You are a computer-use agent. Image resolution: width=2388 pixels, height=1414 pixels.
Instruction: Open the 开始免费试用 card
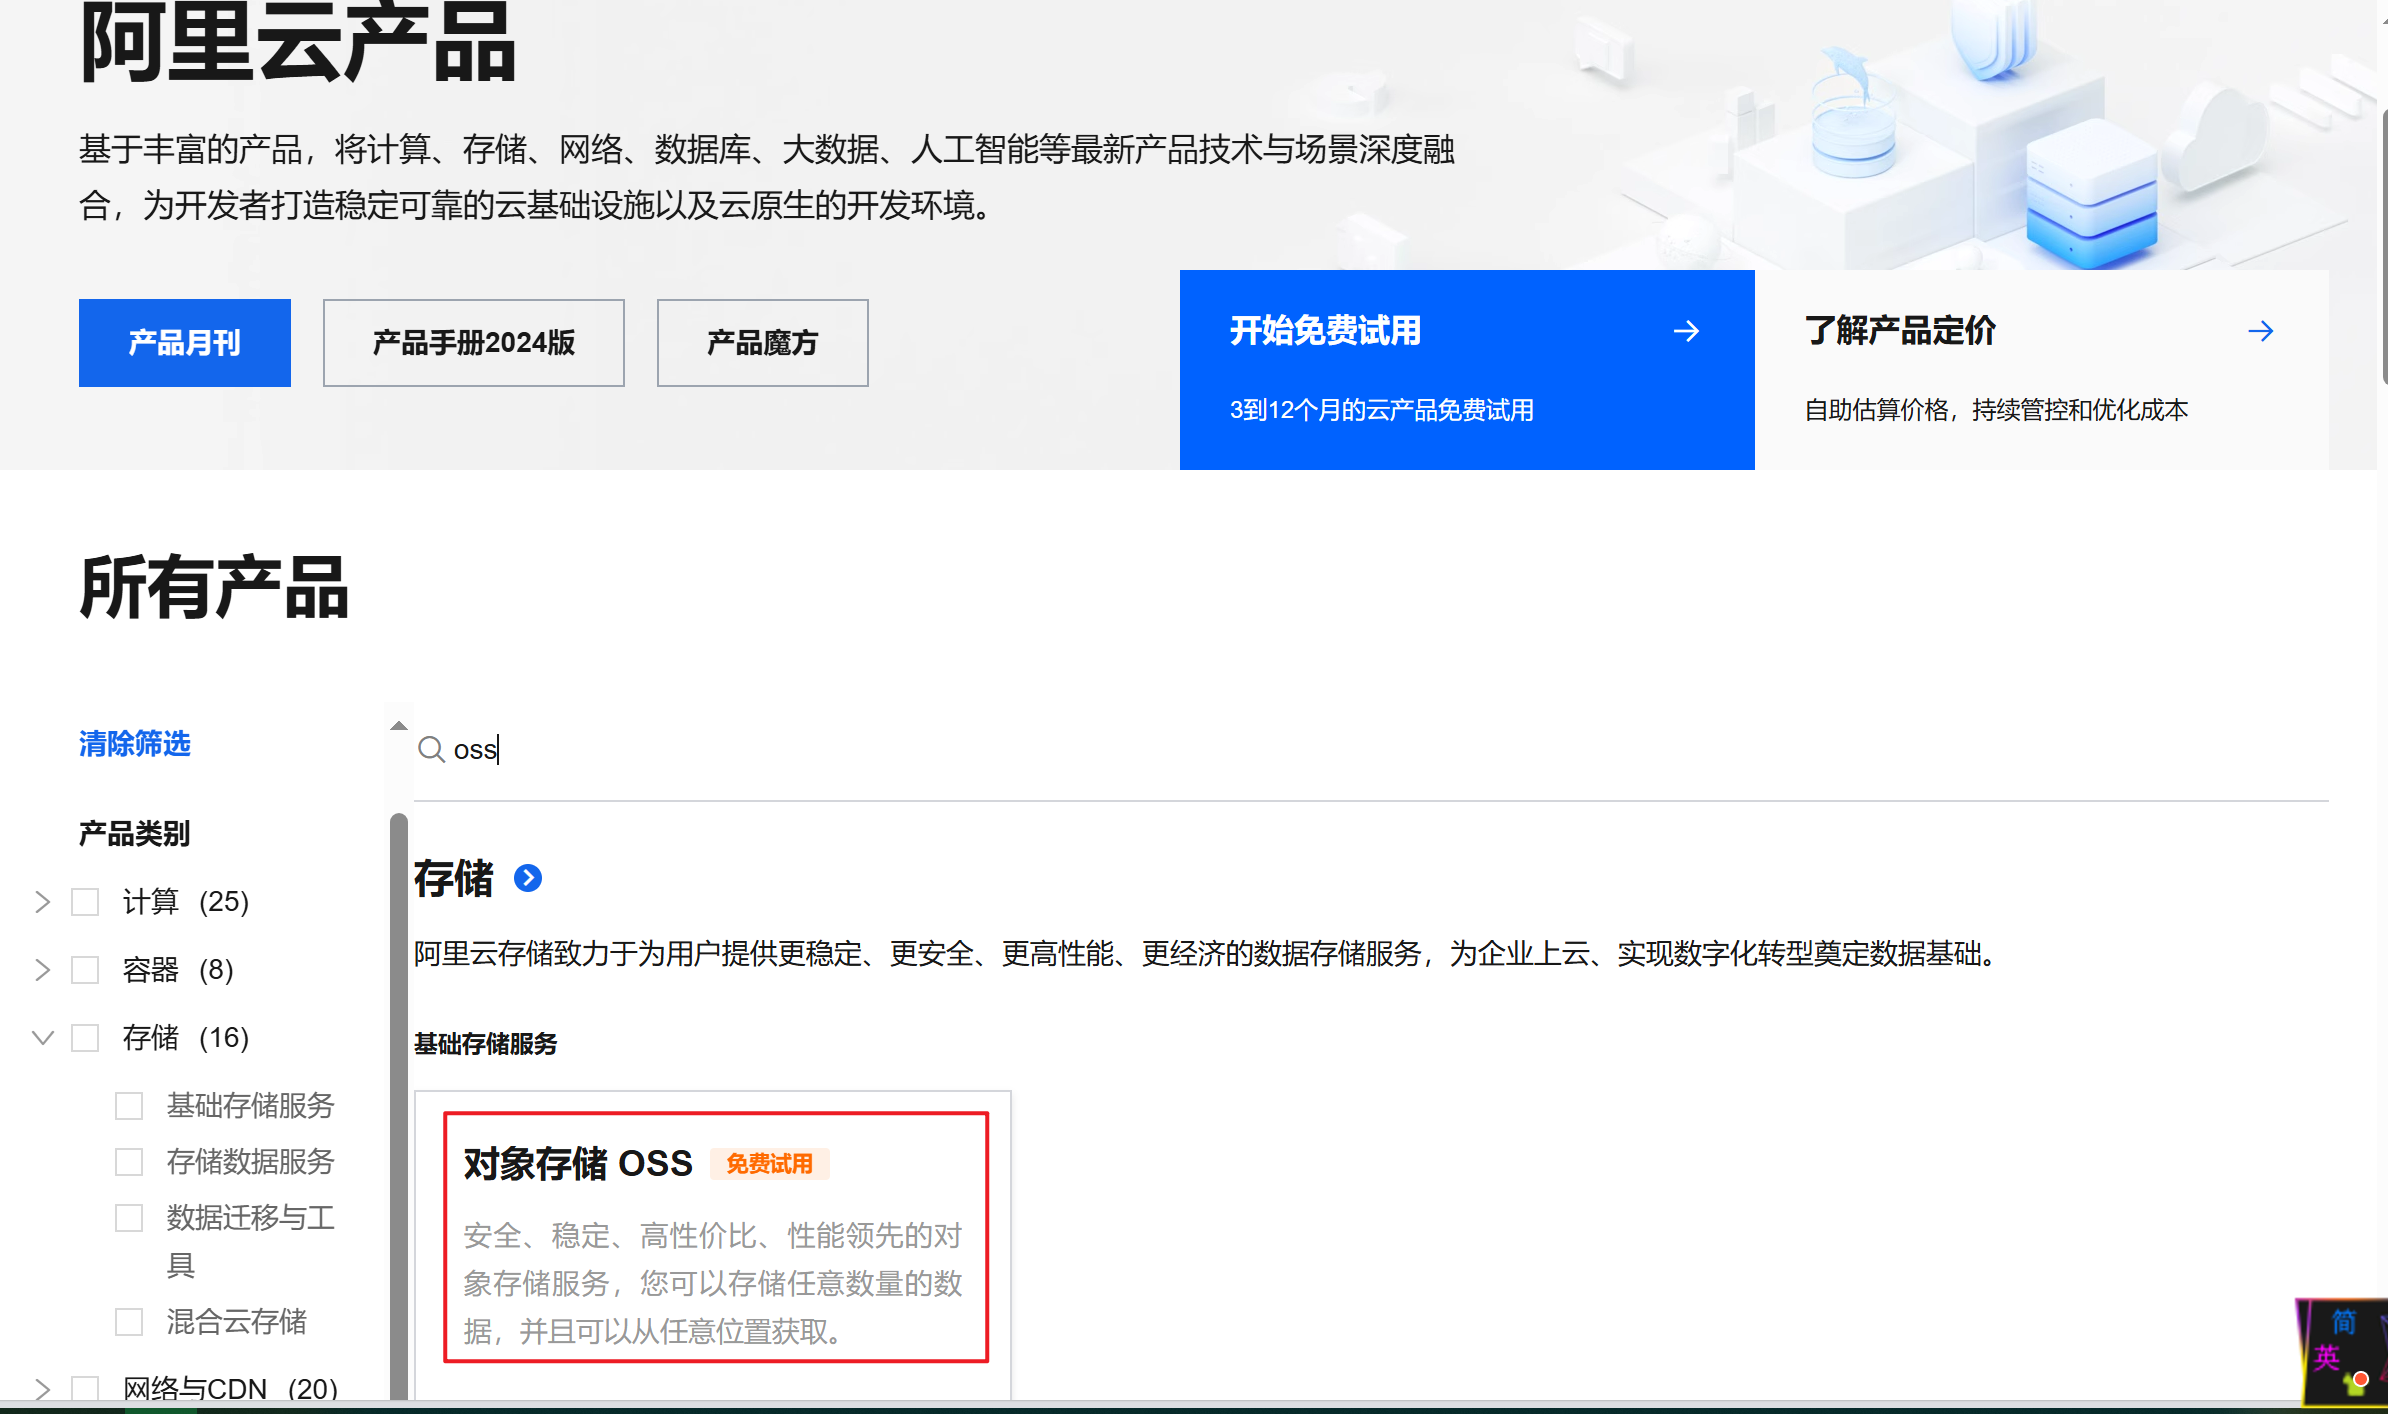tap(1467, 370)
